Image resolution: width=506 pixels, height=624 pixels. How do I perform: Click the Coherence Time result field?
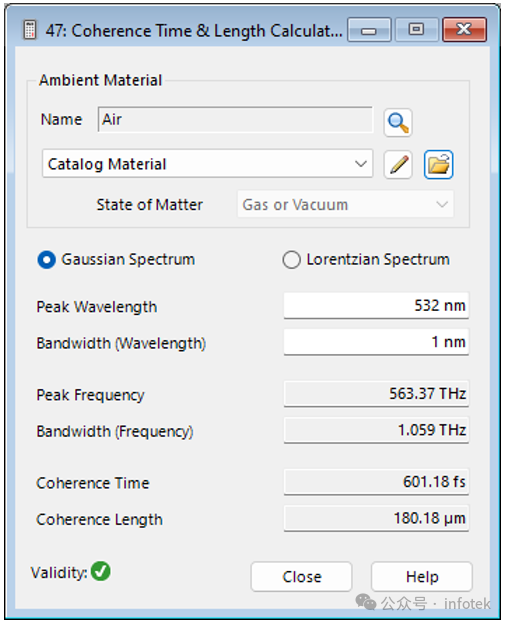click(x=376, y=482)
